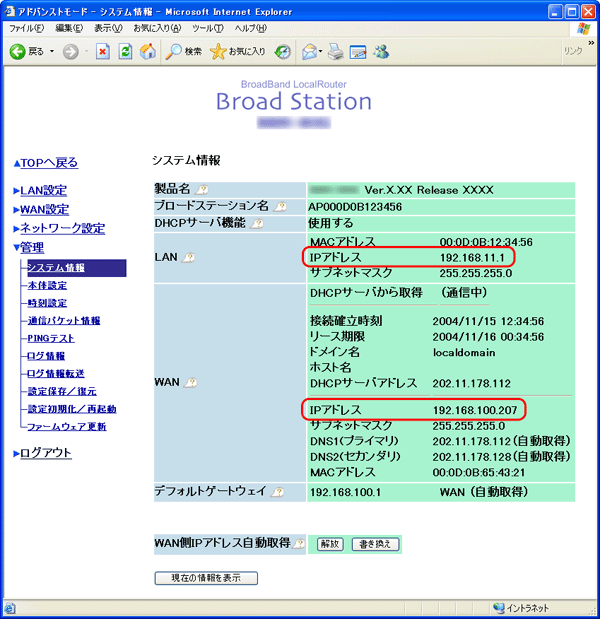
Task: Click the Forward arrow icon
Action: 71,52
